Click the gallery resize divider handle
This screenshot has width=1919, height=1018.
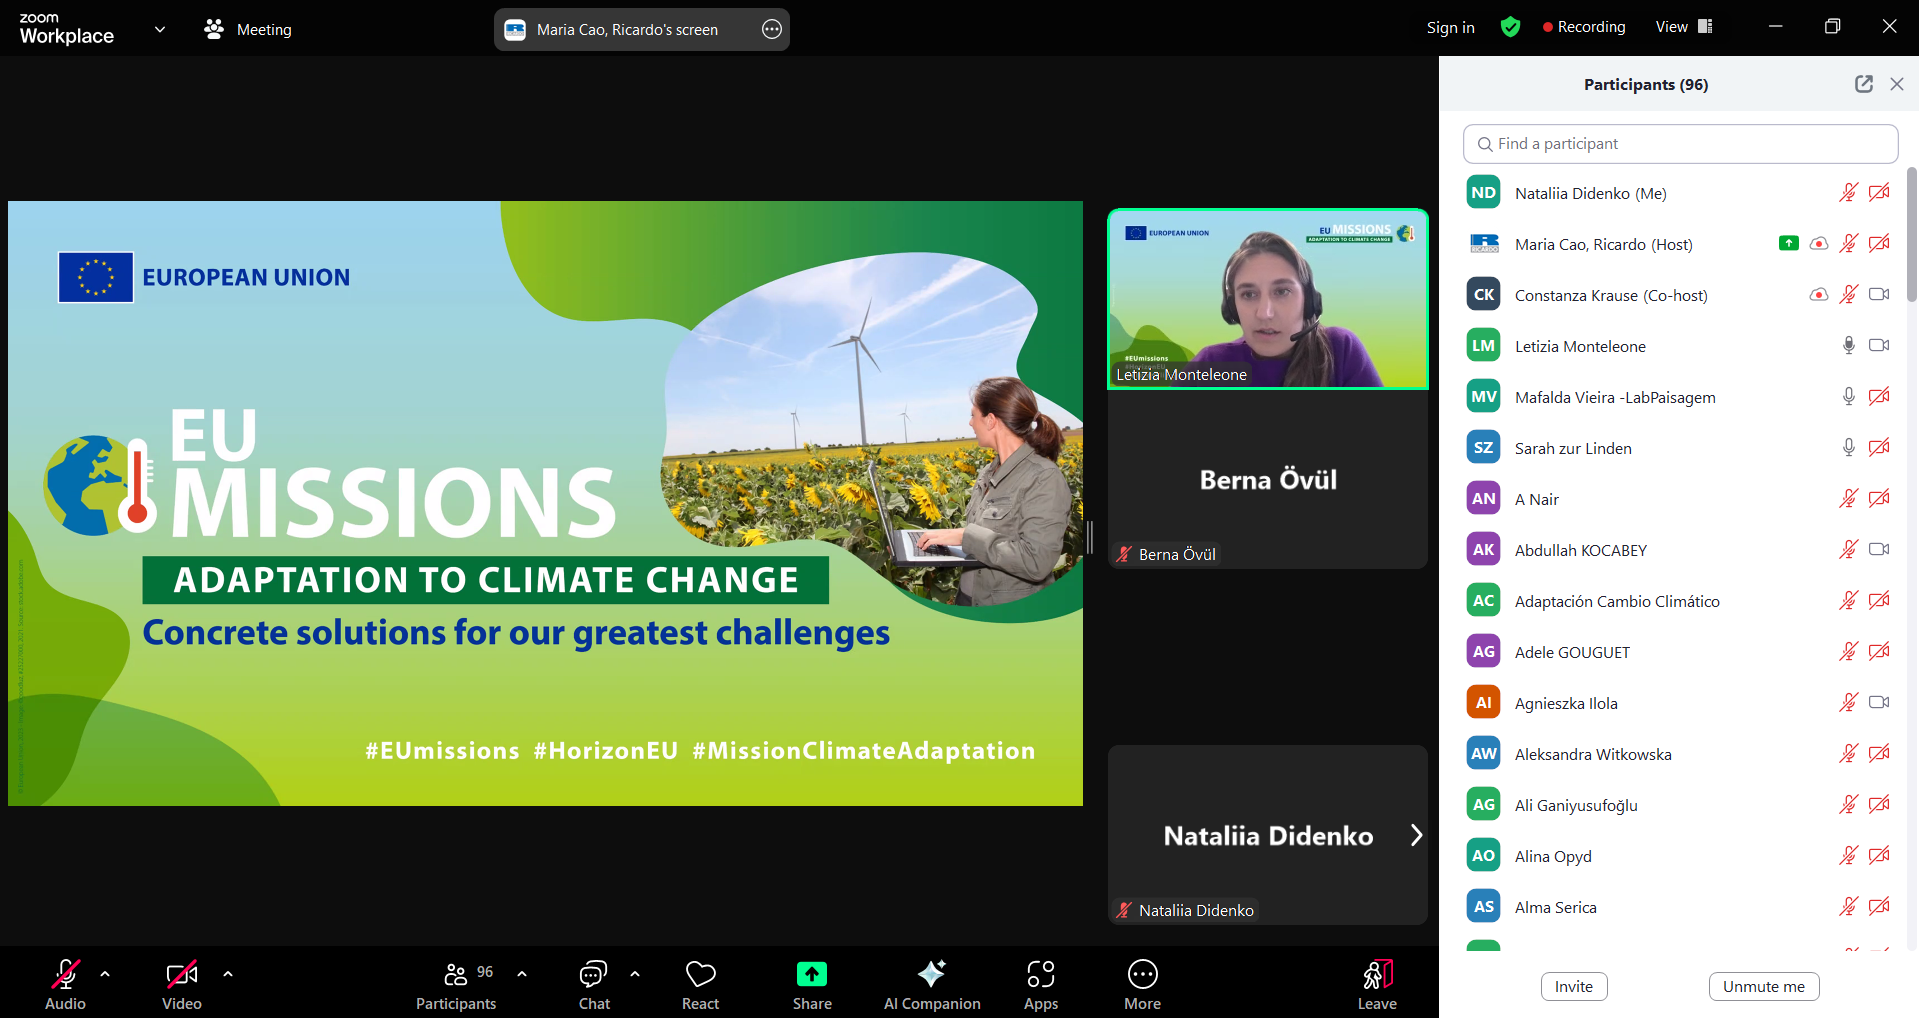(x=1090, y=537)
